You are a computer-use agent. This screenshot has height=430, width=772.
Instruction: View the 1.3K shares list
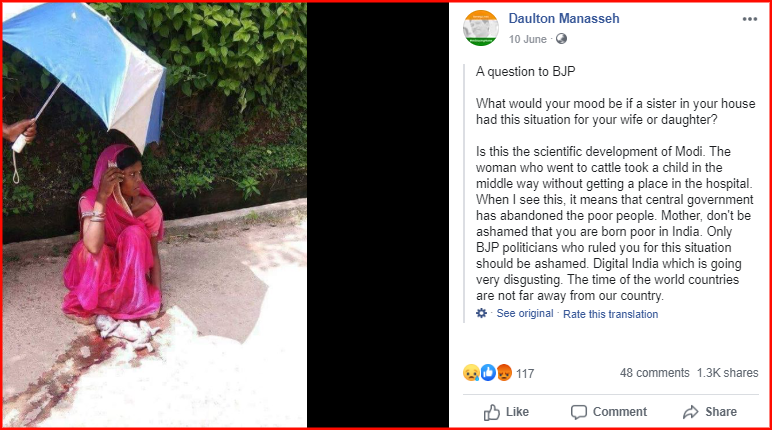point(727,373)
